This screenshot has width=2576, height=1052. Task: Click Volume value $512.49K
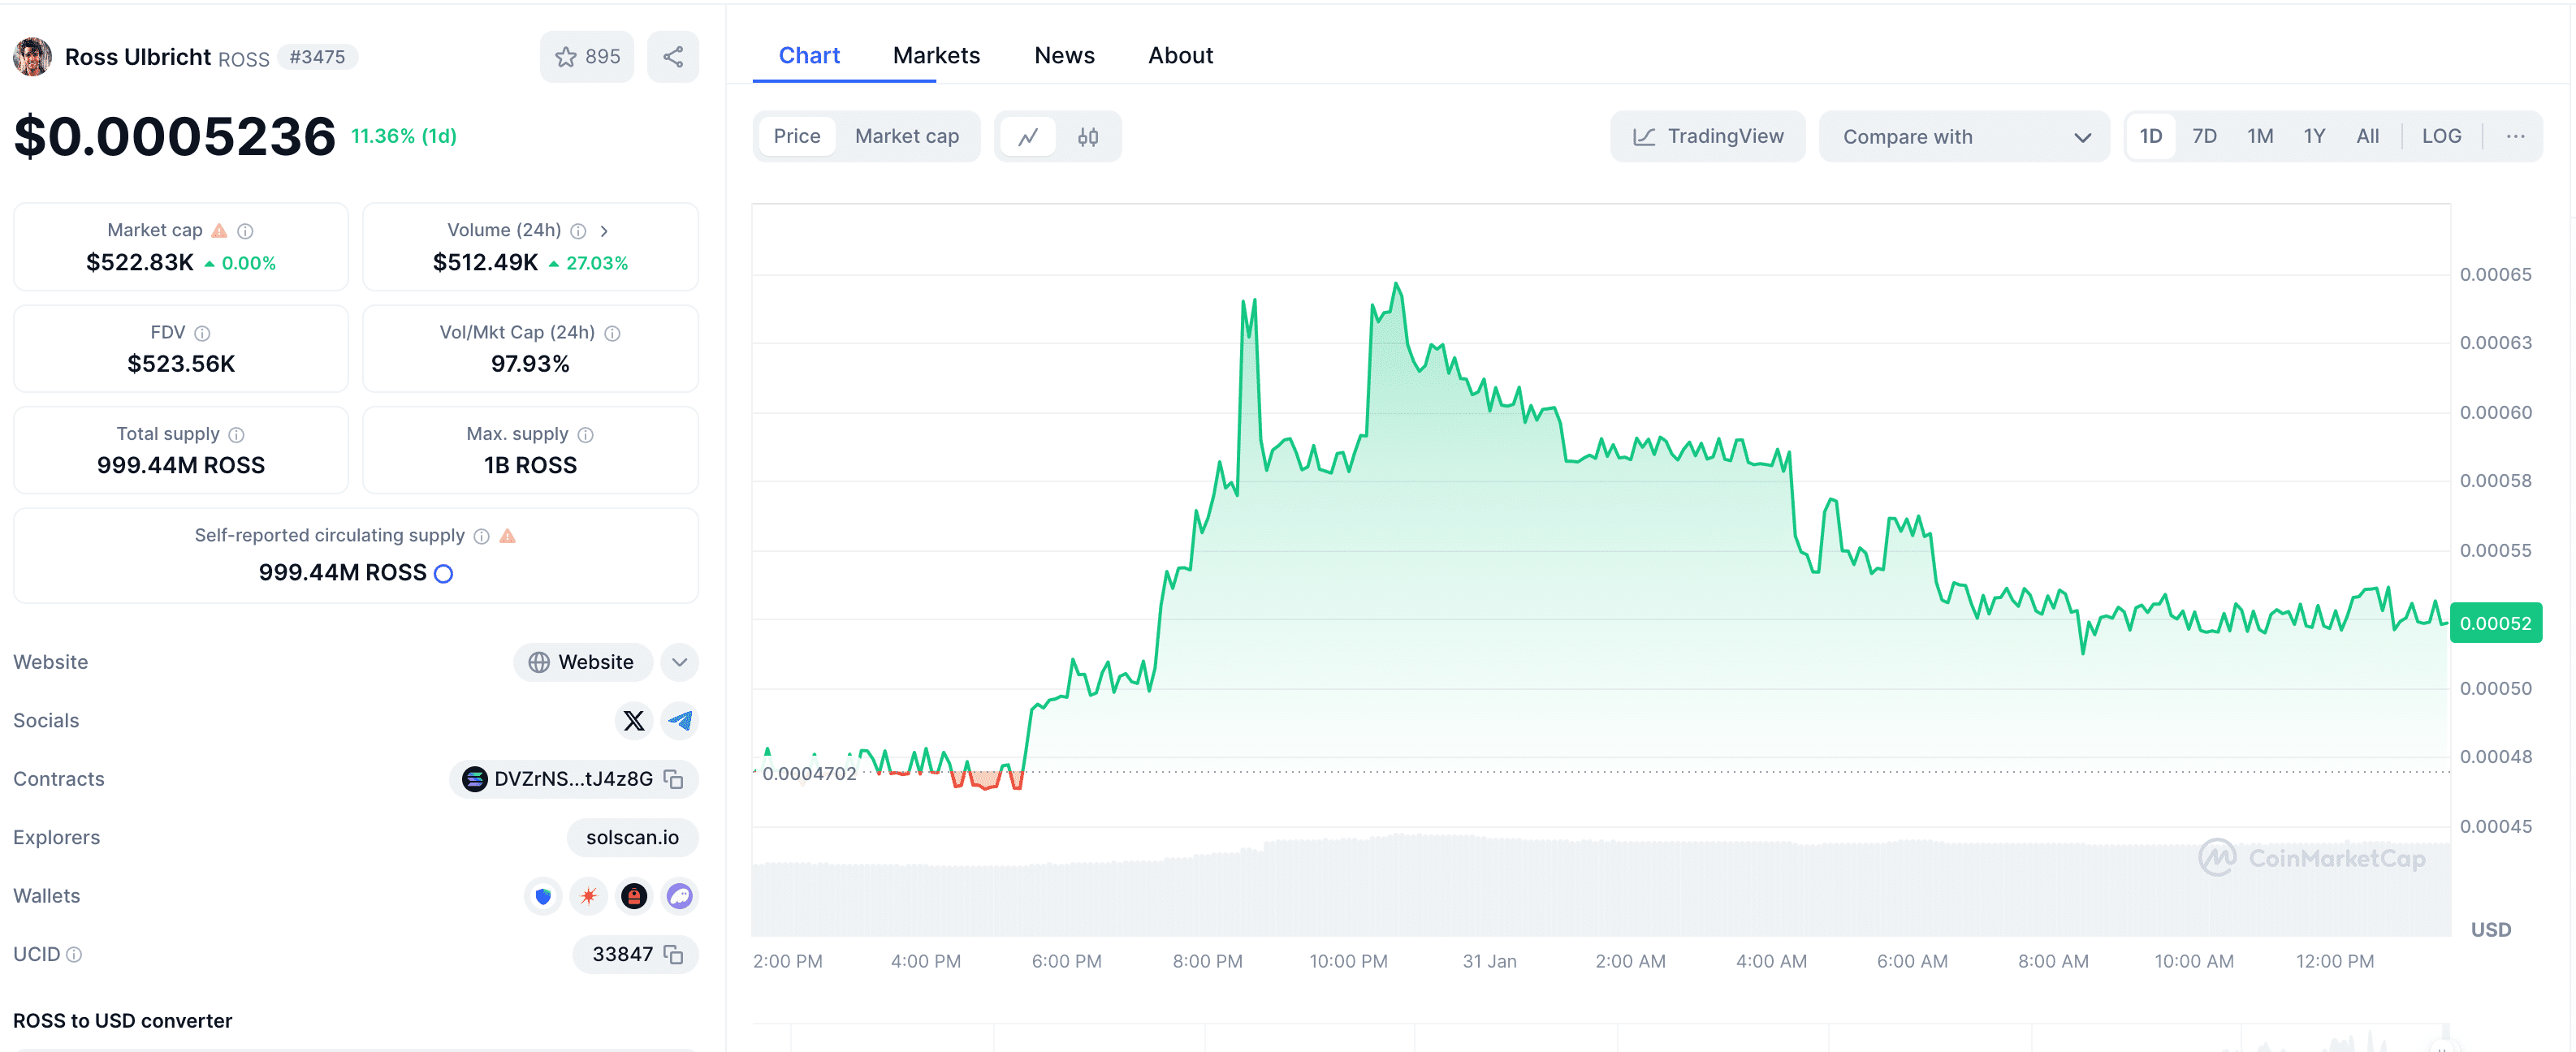485,263
